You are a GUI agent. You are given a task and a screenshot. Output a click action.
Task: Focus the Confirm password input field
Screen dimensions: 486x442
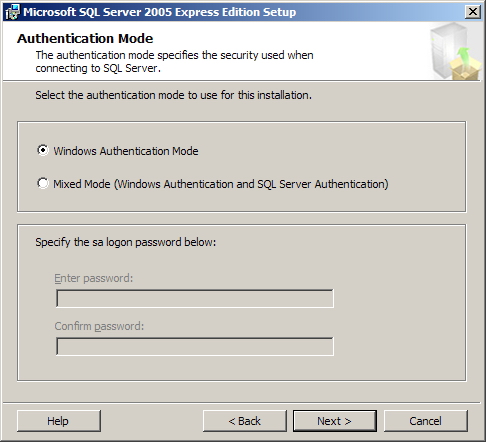(195, 346)
